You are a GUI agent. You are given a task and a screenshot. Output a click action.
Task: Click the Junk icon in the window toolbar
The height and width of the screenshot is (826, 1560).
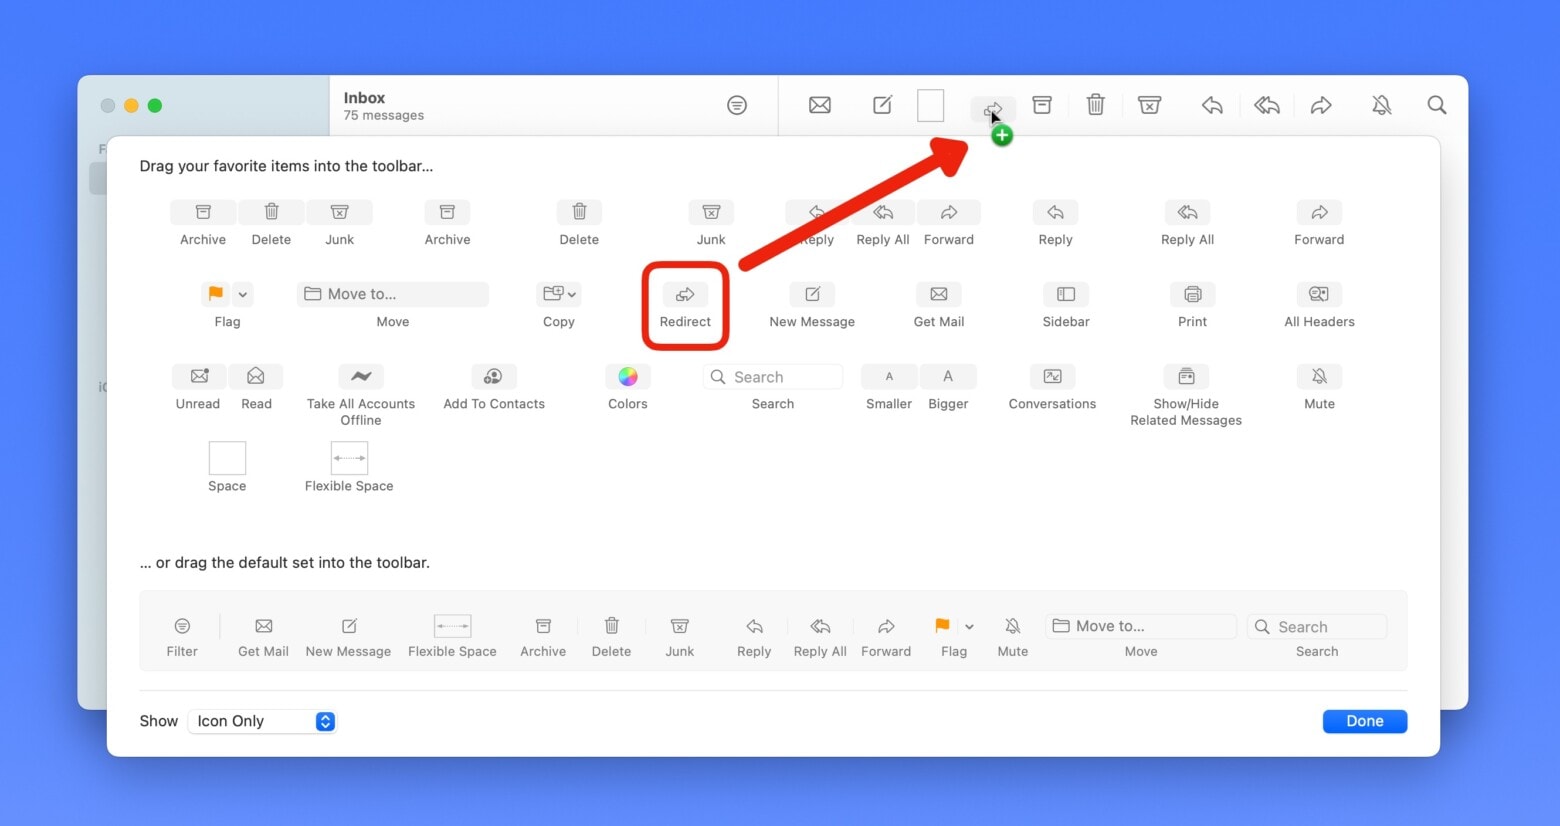point(1150,105)
